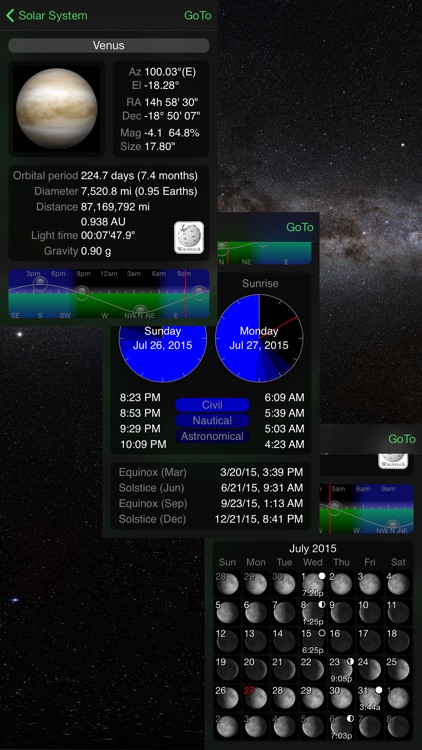Select the Civil twilight button
The width and height of the screenshot is (422, 750).
tap(212, 405)
